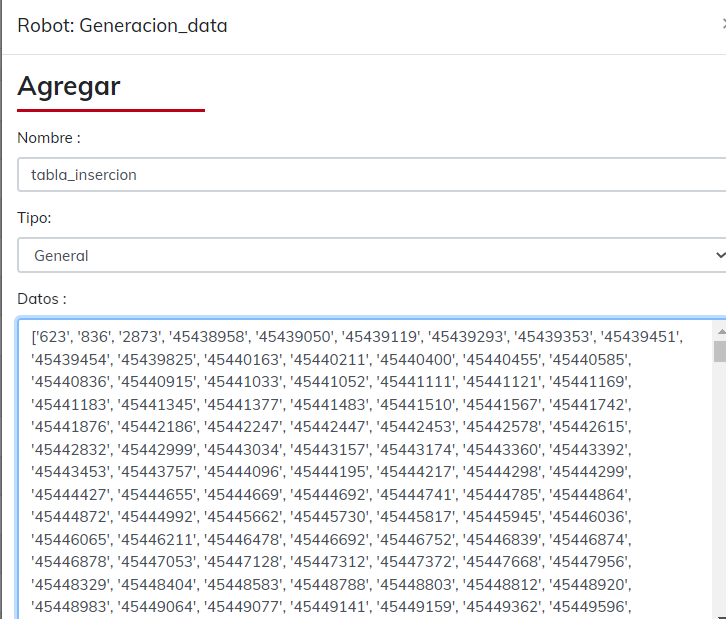This screenshot has height=619, width=726.
Task: Close the Robot: Generacion_data dialog
Action: pos(722,26)
